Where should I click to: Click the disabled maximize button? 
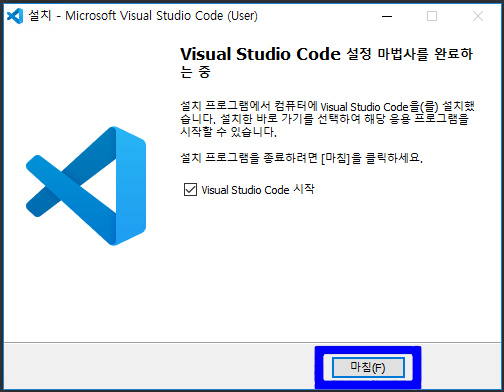click(432, 16)
